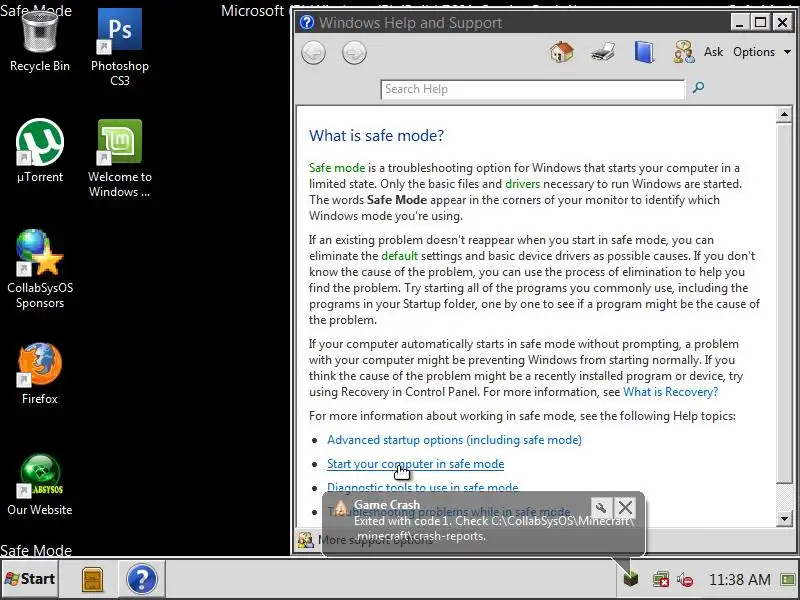This screenshot has width=800, height=600.
Task: Click the network tray icon
Action: [661, 580]
